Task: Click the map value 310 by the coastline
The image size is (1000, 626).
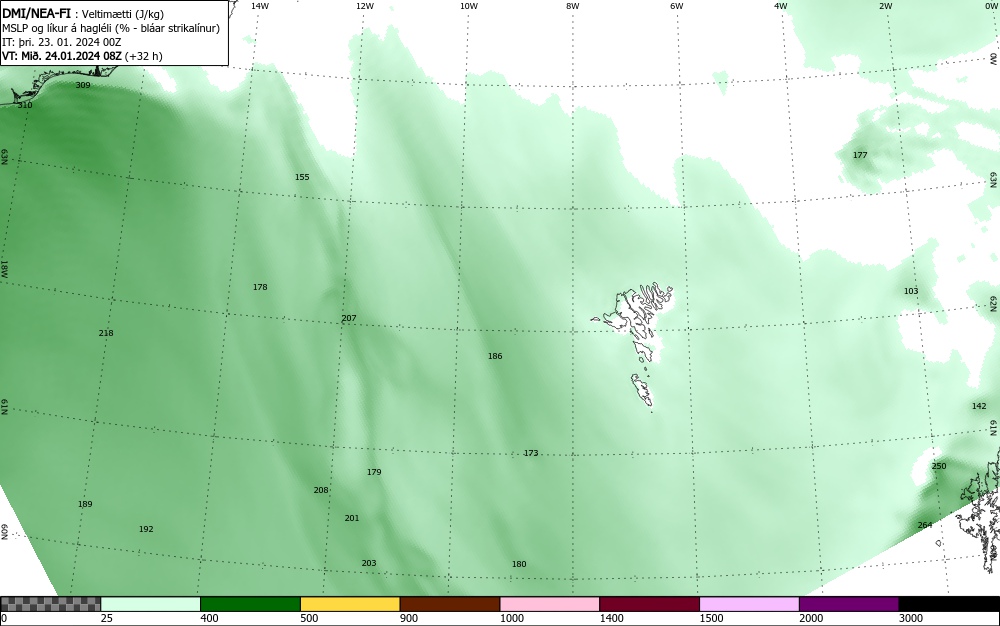Action: tap(25, 105)
